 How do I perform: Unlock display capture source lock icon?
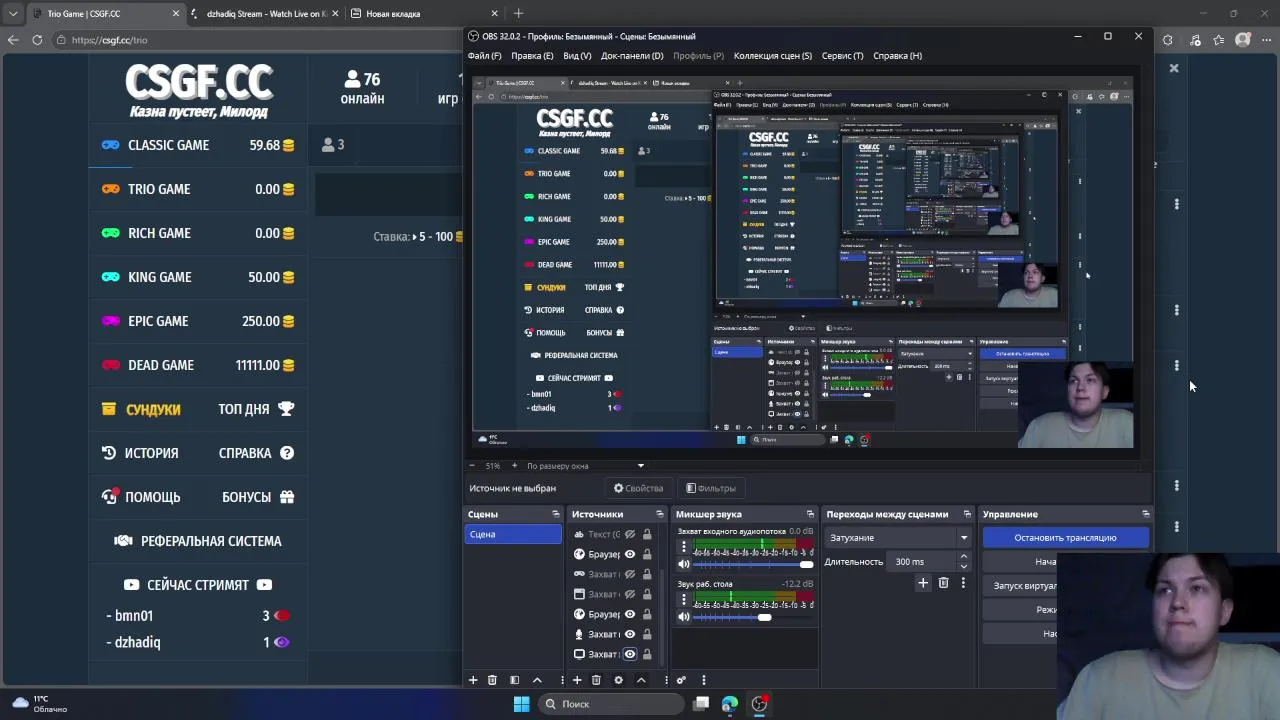[647, 654]
